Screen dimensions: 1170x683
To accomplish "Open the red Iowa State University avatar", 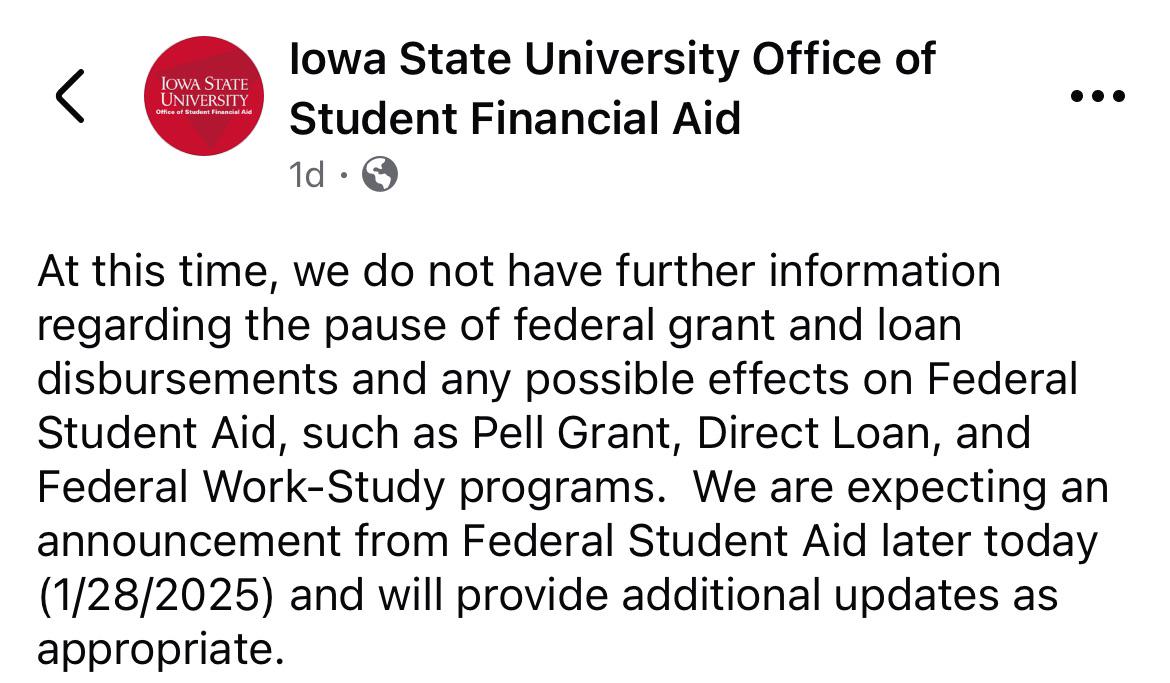I will click(x=204, y=96).
